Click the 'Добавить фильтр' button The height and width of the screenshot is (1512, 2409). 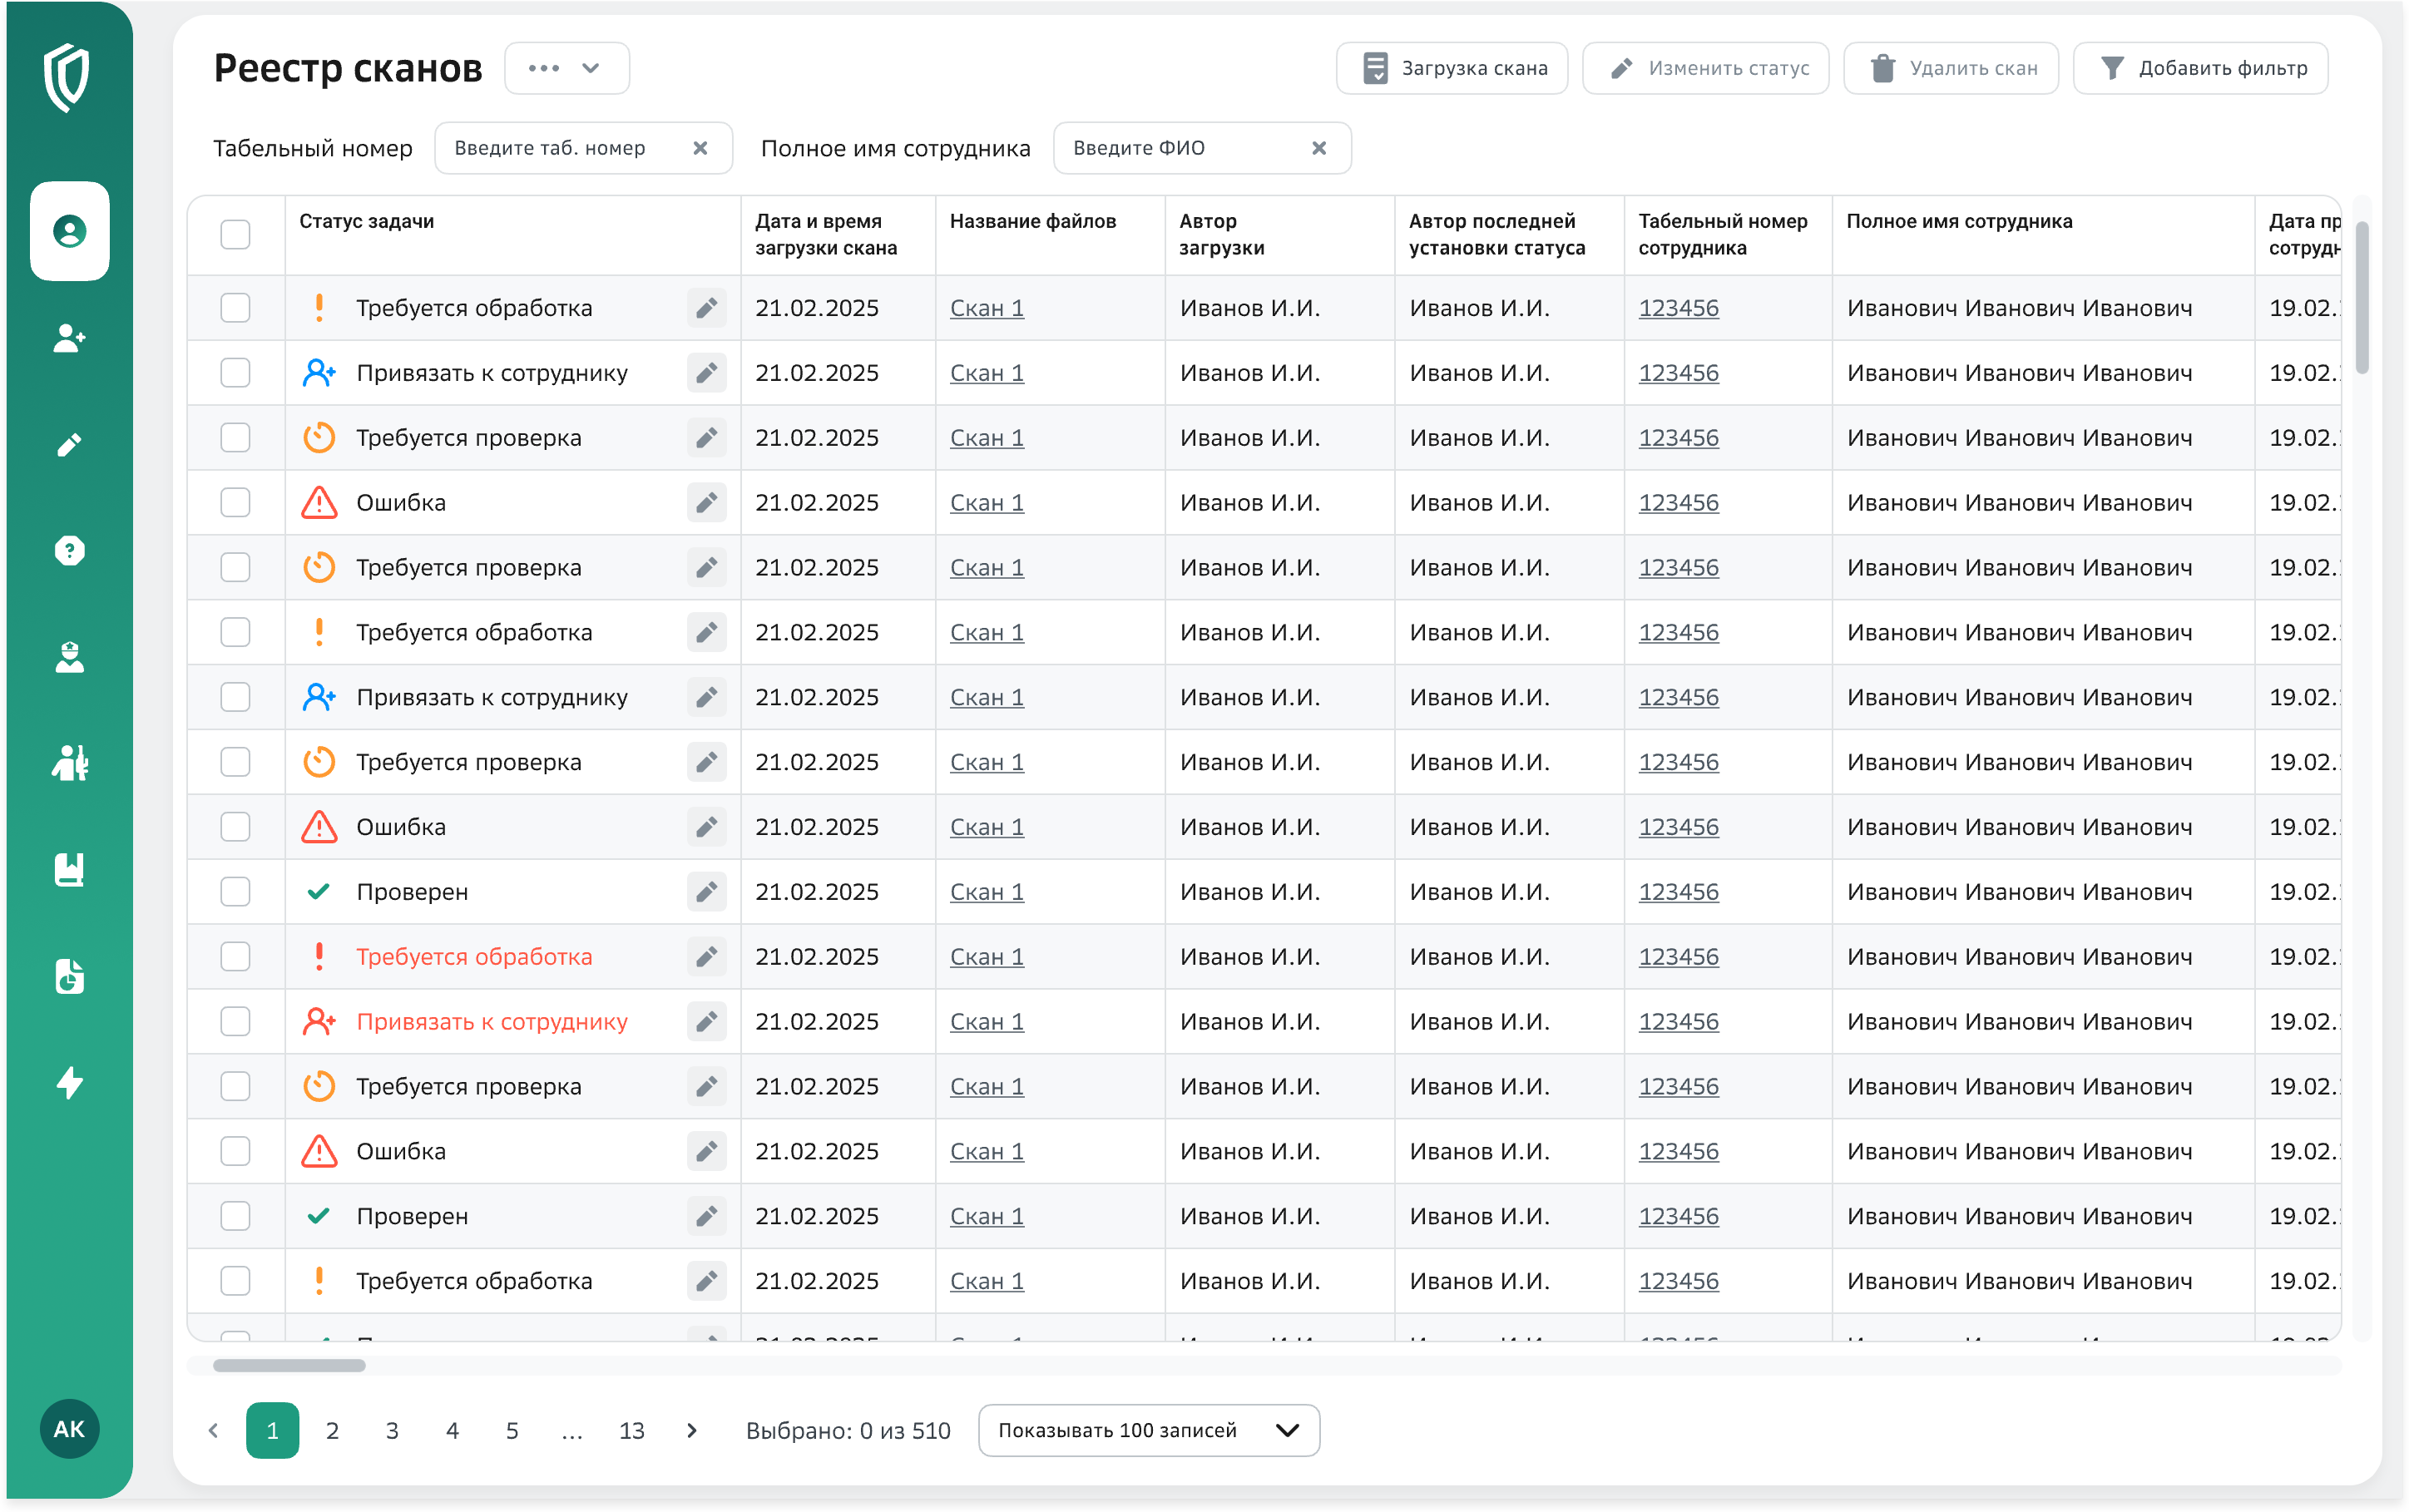(x=2200, y=68)
